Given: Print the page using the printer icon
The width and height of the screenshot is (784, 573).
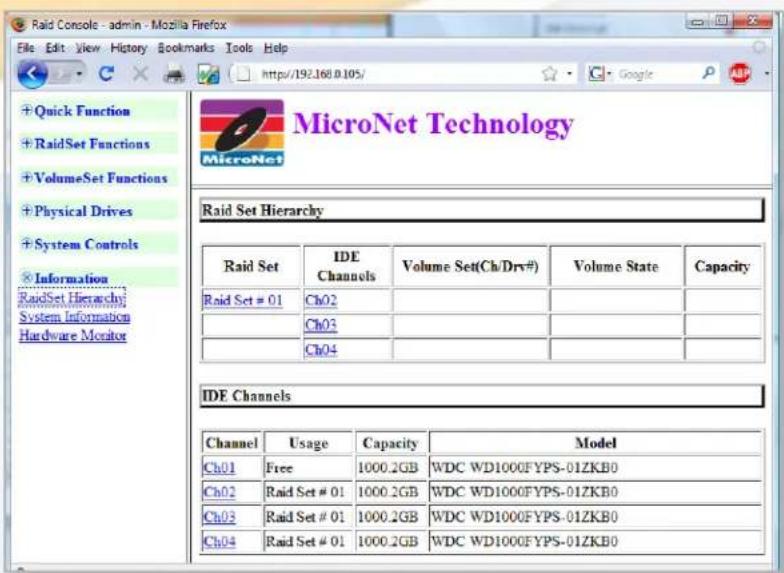Looking at the screenshot, I should (174, 75).
